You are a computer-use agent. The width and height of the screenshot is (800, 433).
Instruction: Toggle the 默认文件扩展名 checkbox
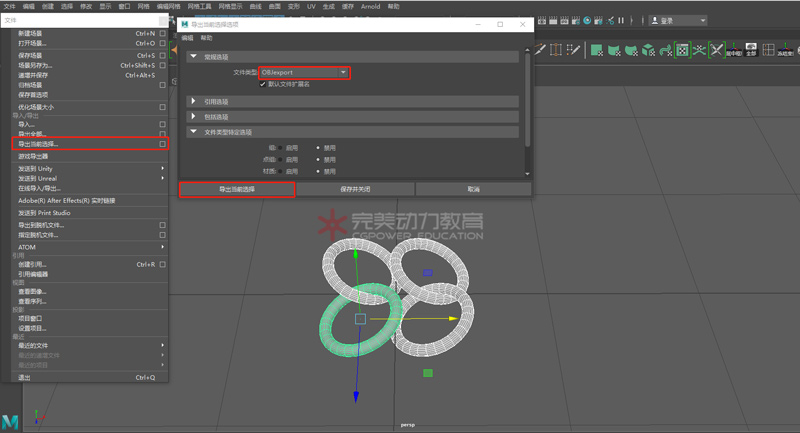coord(263,84)
